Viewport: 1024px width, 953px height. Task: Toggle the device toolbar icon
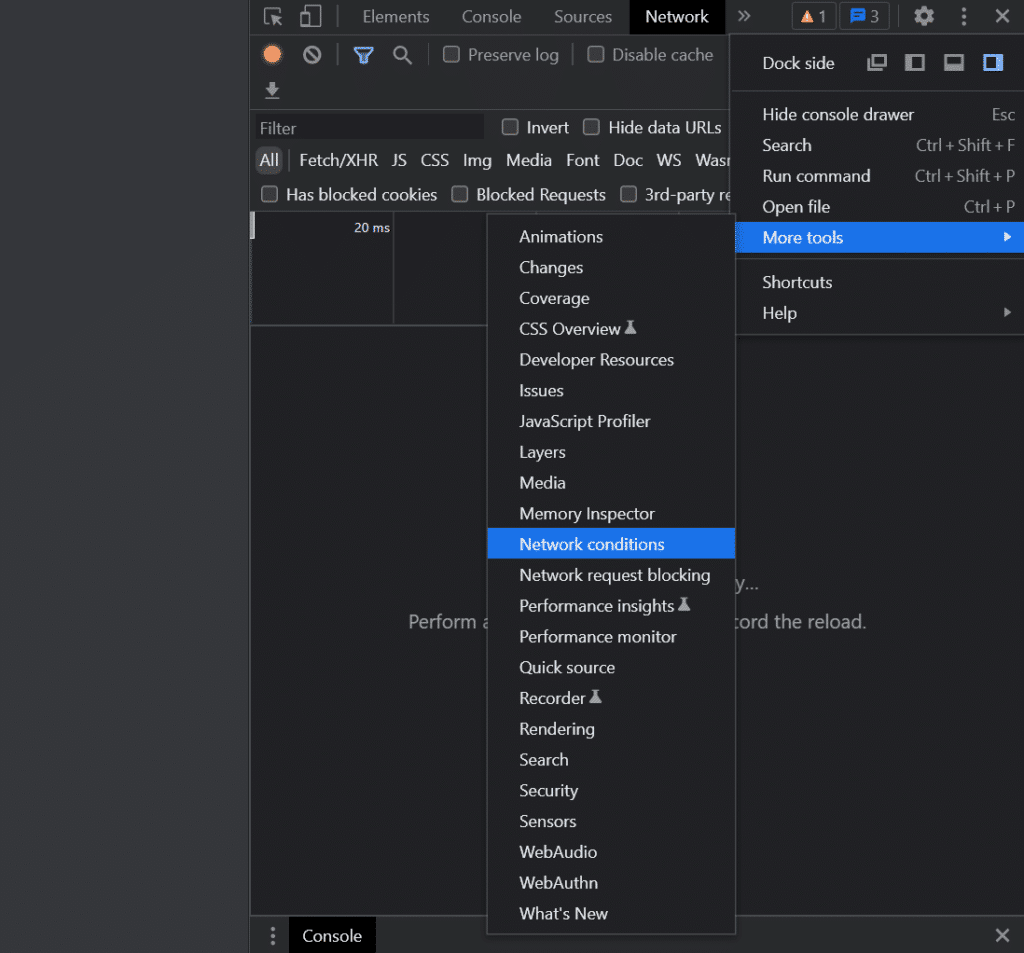310,17
